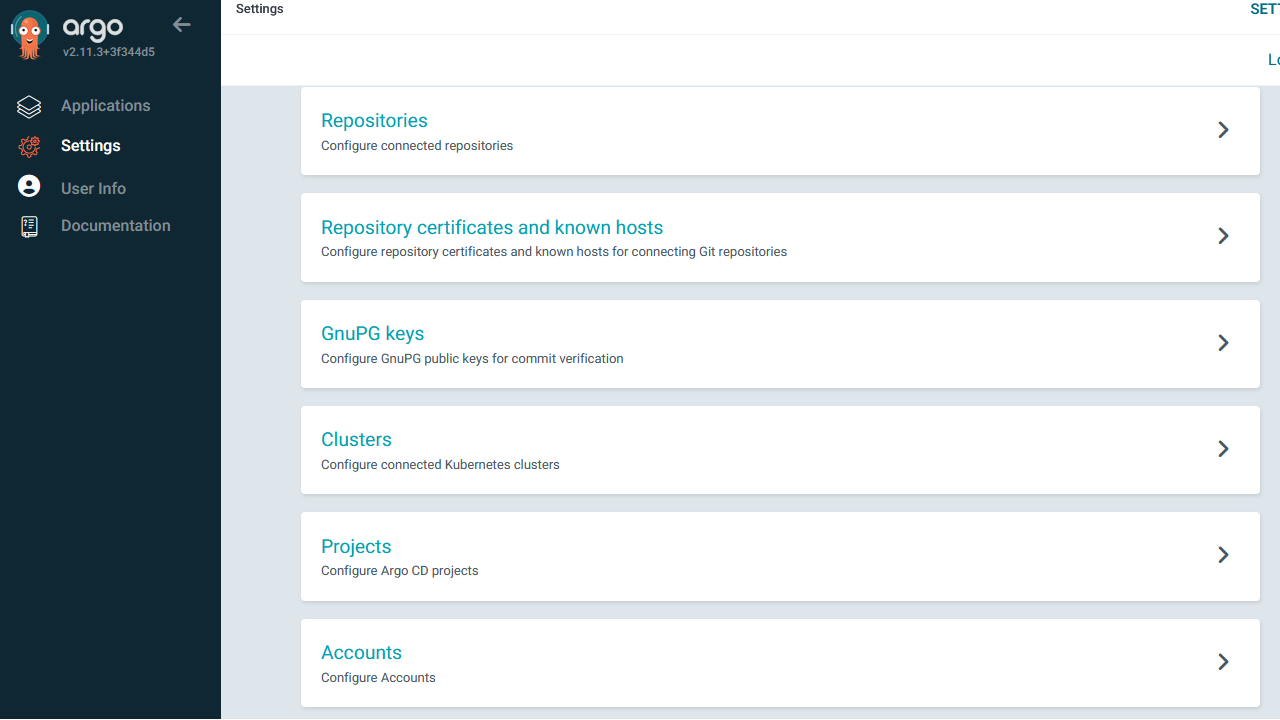Select User Info label in the sidebar

pyautogui.click(x=93, y=188)
